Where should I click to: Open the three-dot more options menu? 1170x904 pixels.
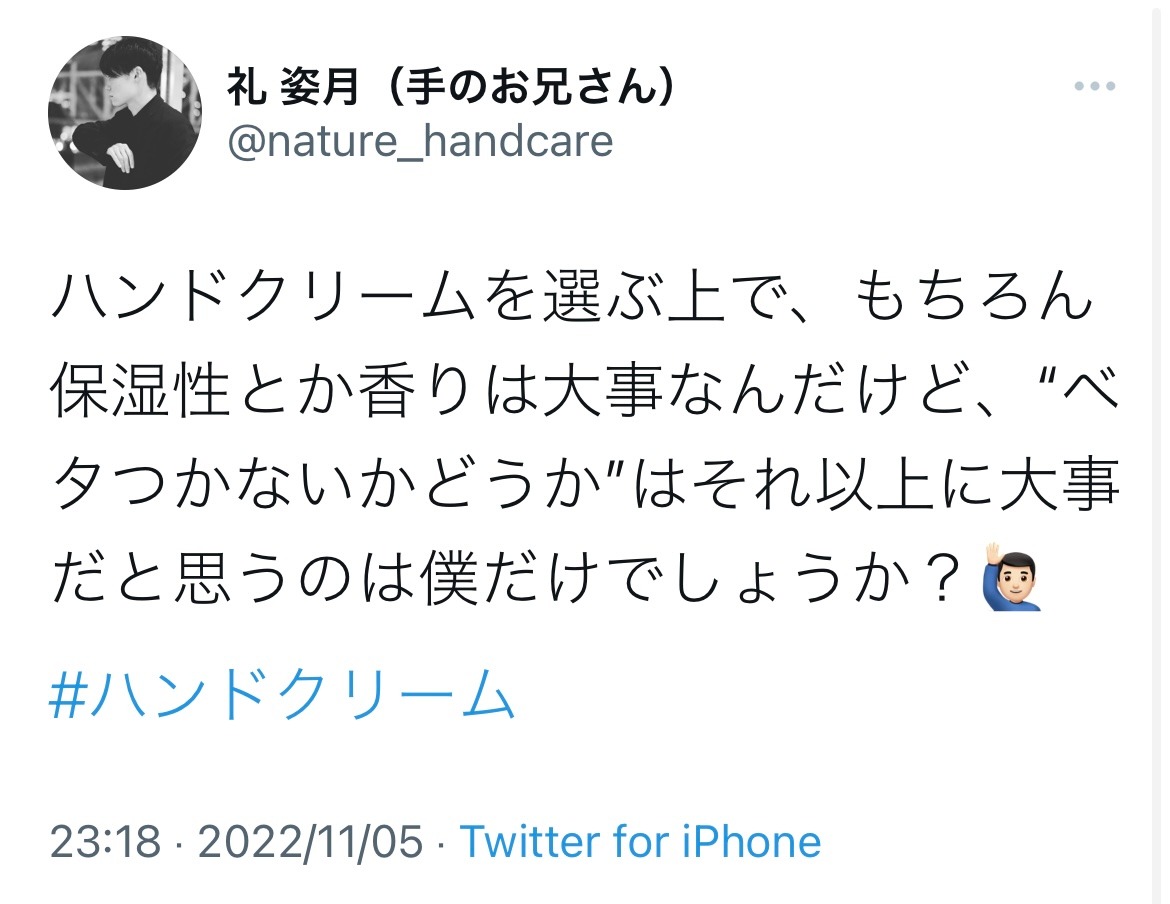1095,87
